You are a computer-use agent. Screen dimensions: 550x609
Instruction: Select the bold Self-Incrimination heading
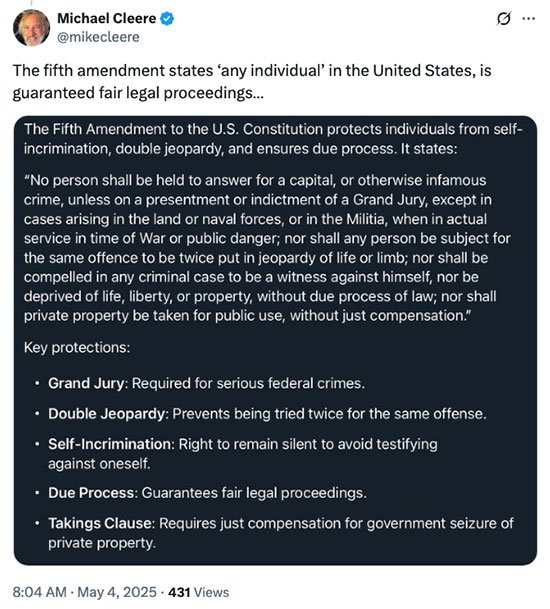[110, 444]
